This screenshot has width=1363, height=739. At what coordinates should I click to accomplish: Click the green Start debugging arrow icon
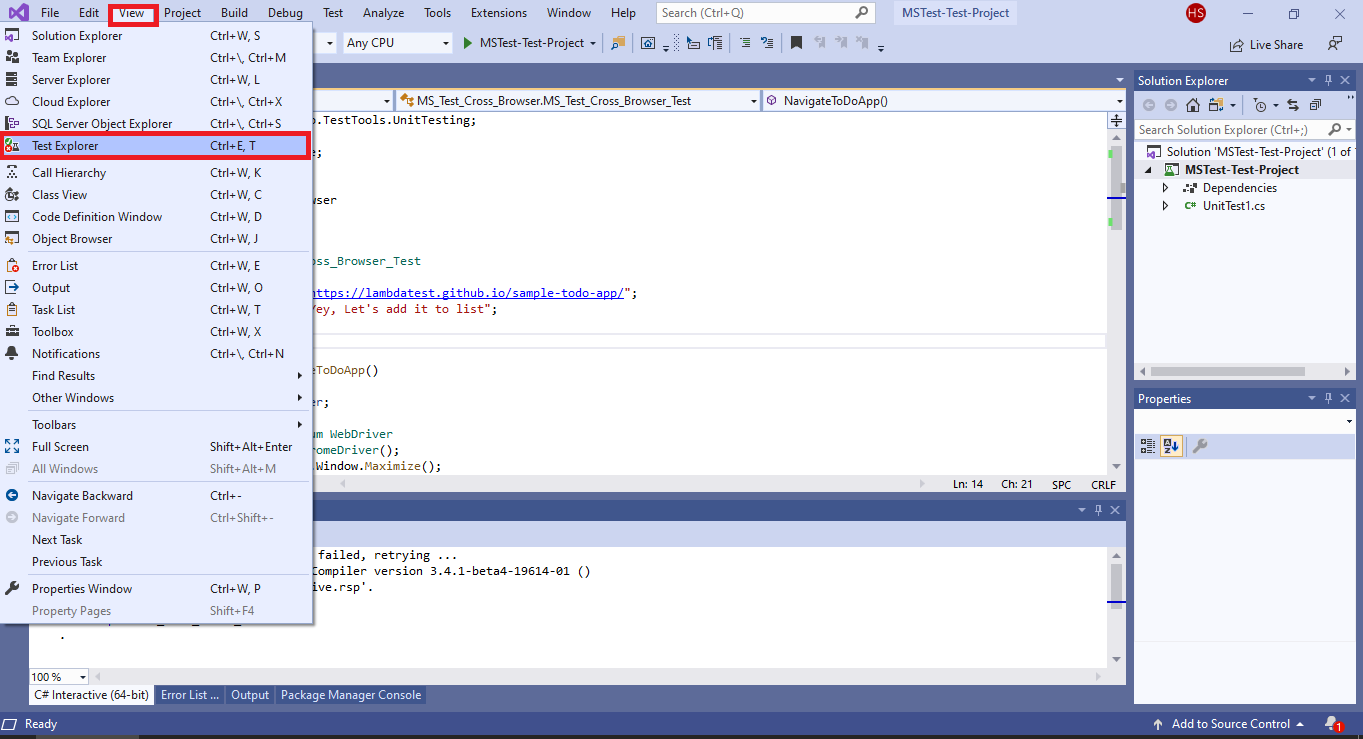tap(467, 43)
